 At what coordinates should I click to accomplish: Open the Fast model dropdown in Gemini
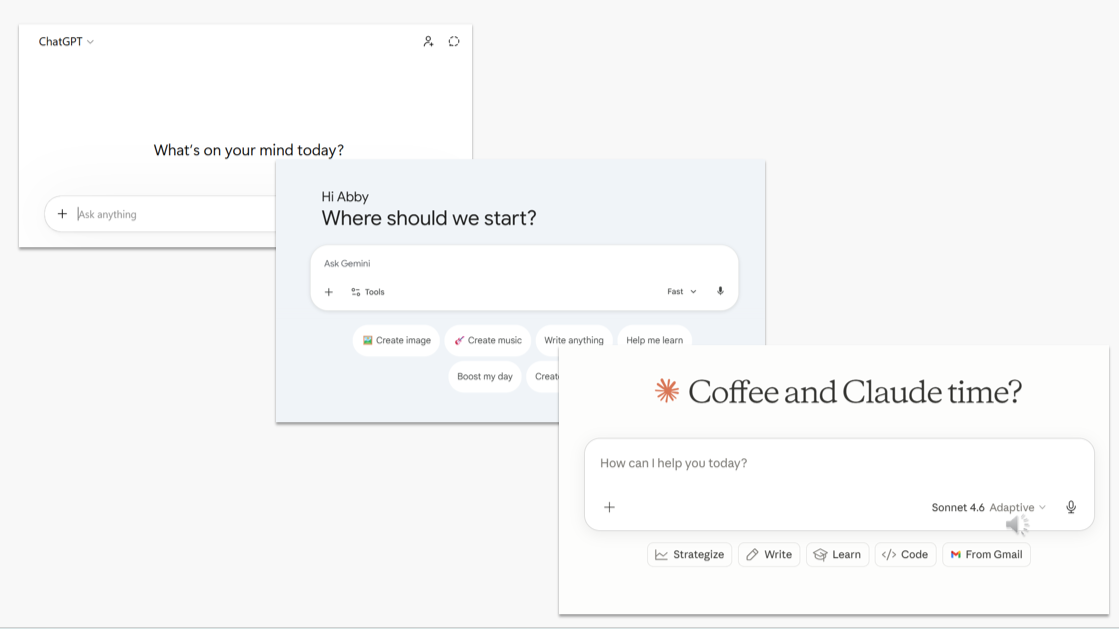tap(682, 291)
